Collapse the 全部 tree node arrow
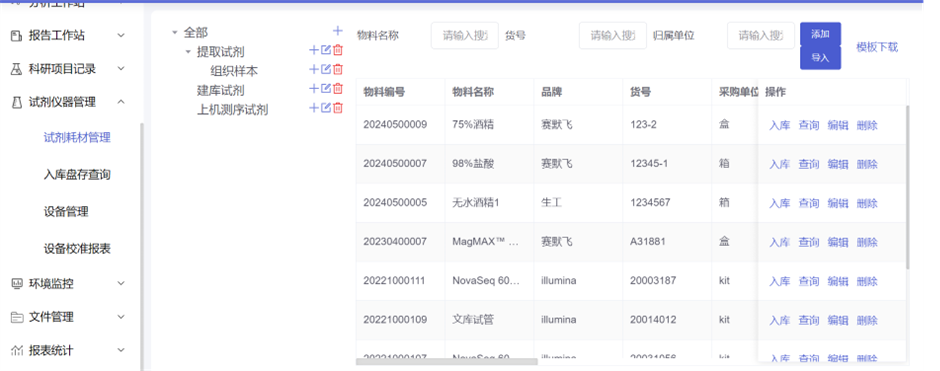The height and width of the screenshot is (371, 940). [175, 32]
